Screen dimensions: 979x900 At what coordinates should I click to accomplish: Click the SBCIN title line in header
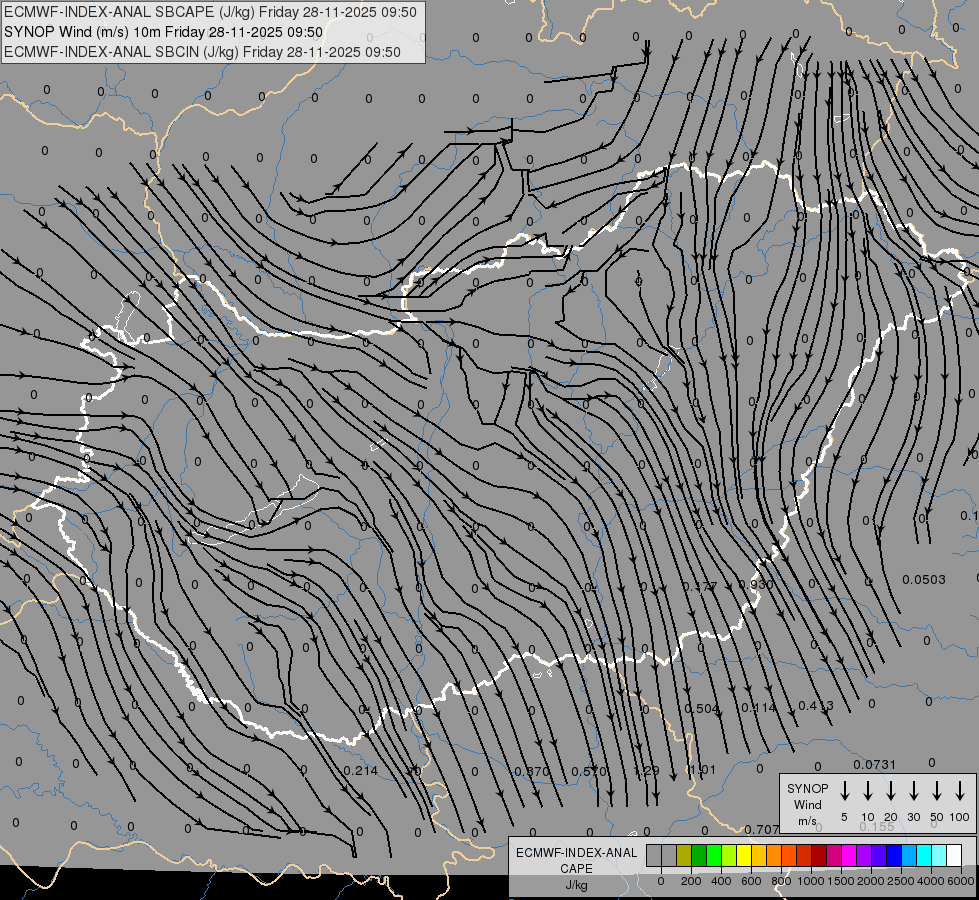pyautogui.click(x=202, y=52)
